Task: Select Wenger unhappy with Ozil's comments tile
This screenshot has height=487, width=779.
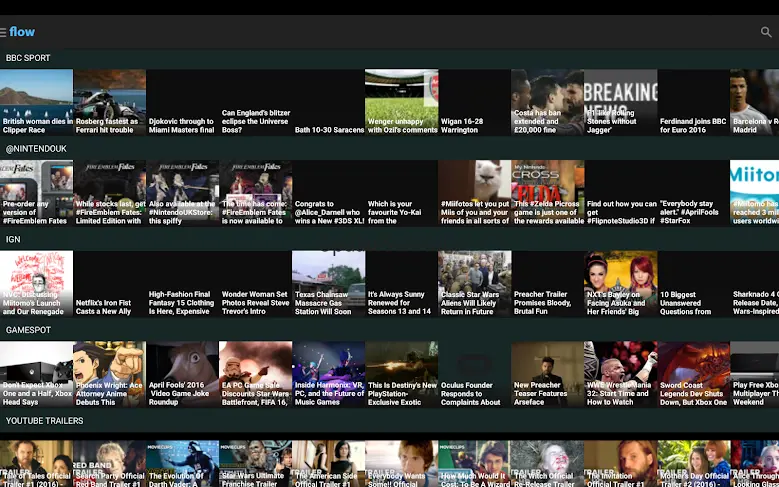Action: (x=401, y=102)
